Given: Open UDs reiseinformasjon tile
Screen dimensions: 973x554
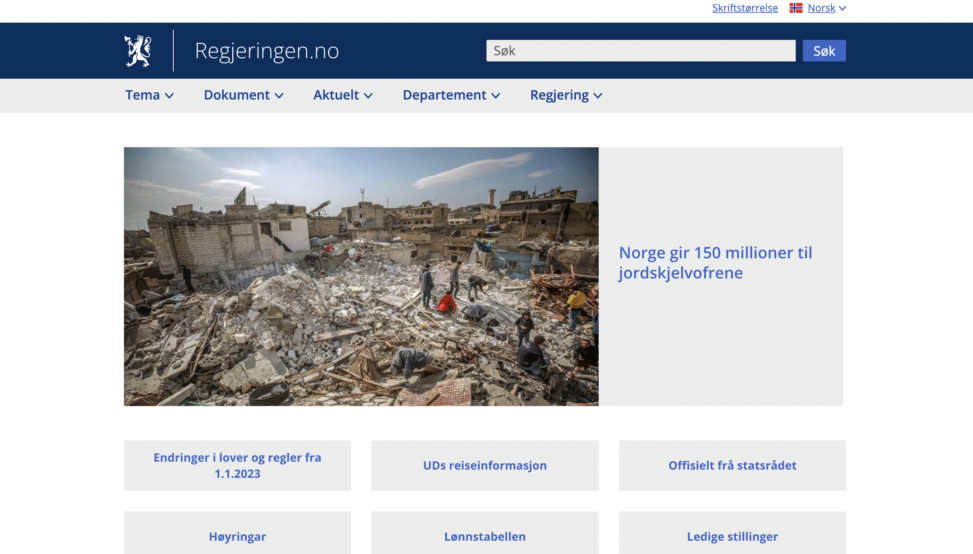Looking at the screenshot, I should pyautogui.click(x=485, y=465).
